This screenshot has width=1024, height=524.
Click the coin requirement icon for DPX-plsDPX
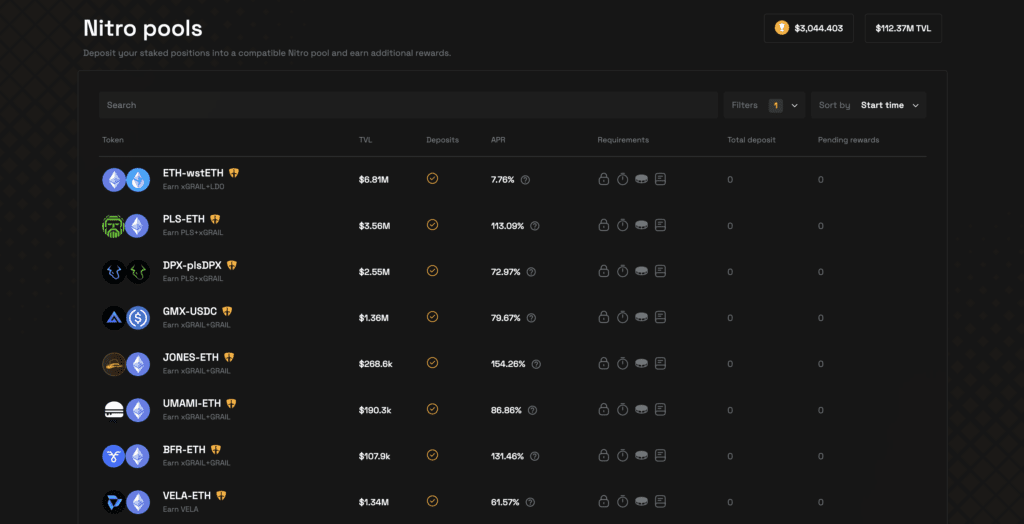coord(641,271)
